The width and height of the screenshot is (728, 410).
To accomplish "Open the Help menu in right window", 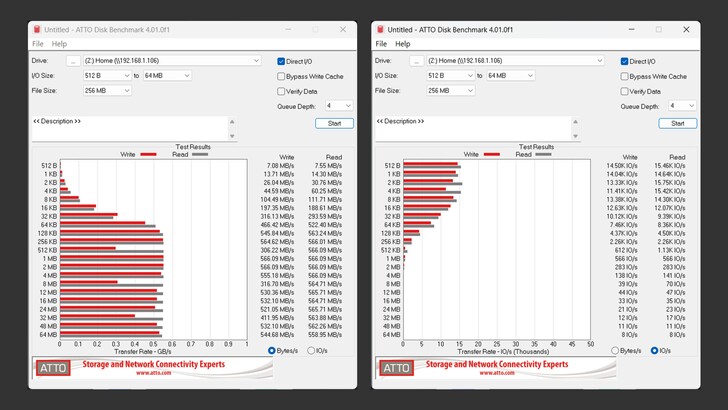I will (402, 44).
